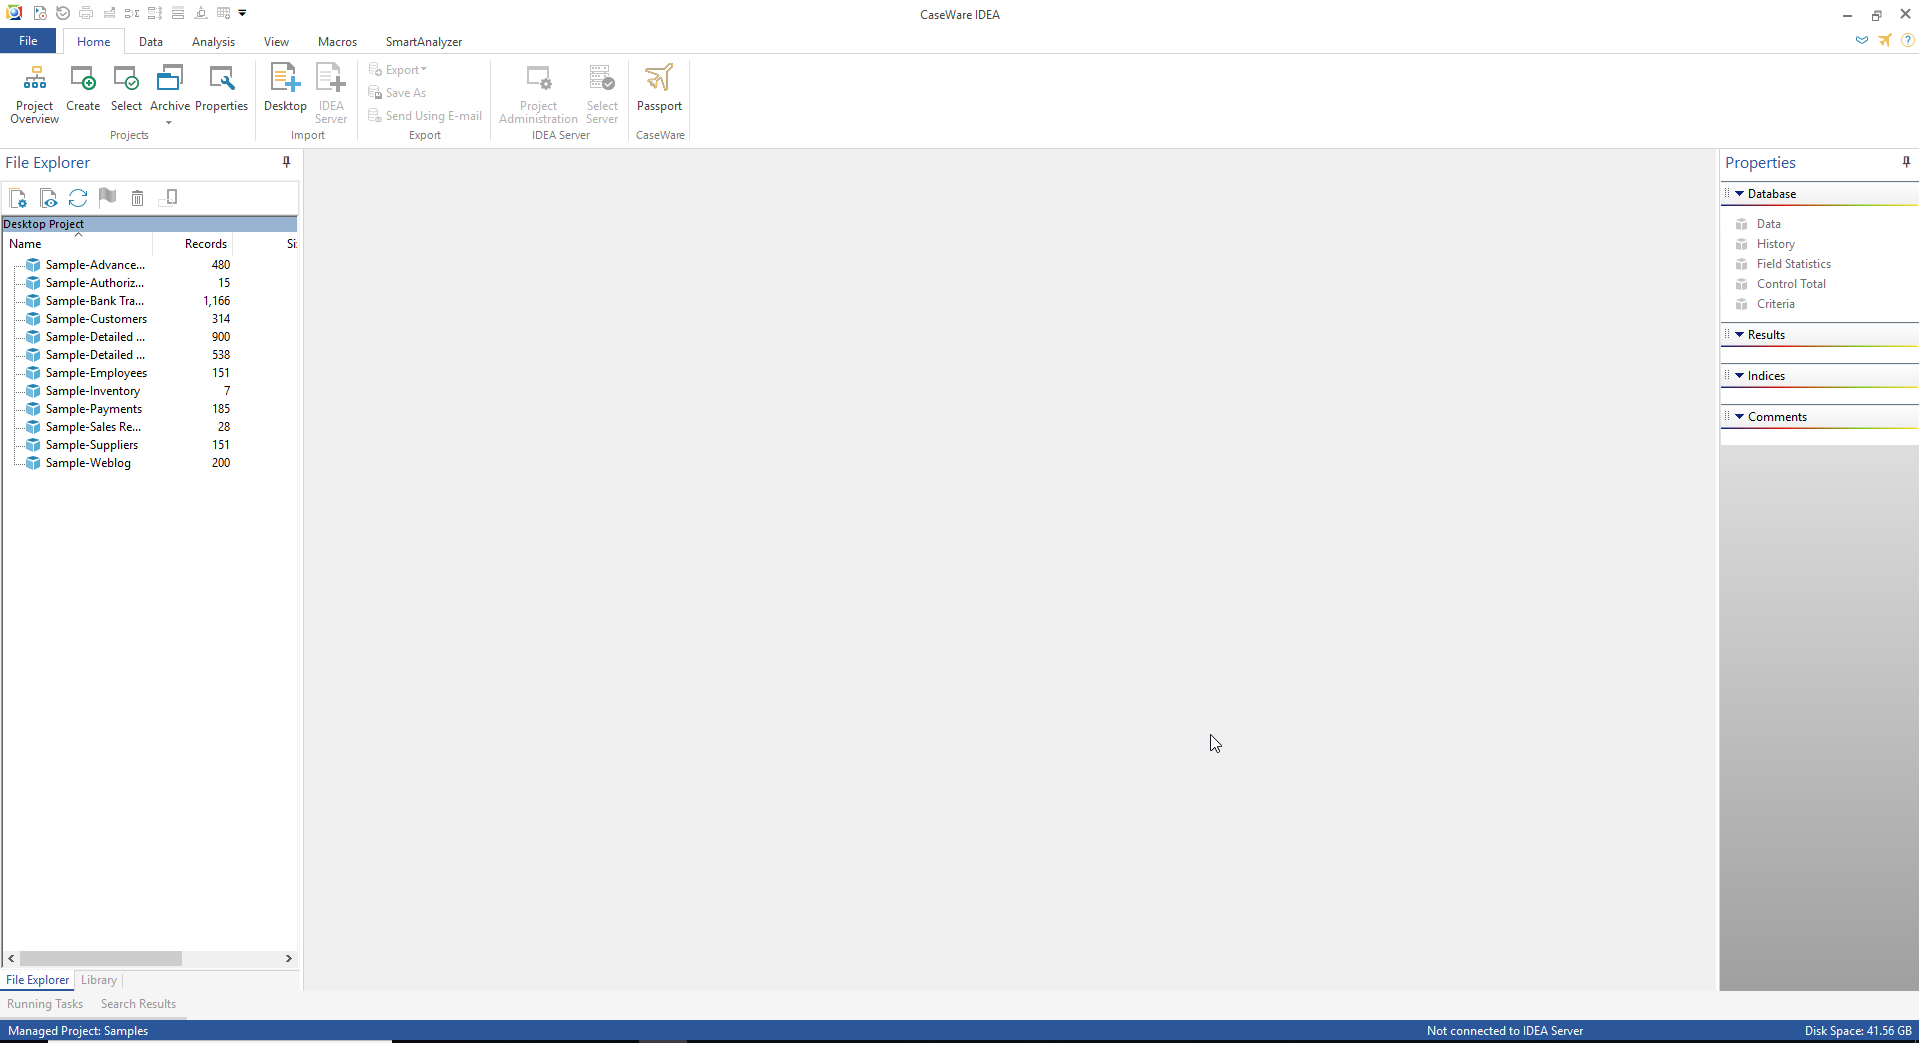Open the View ribbon tab

pyautogui.click(x=276, y=42)
